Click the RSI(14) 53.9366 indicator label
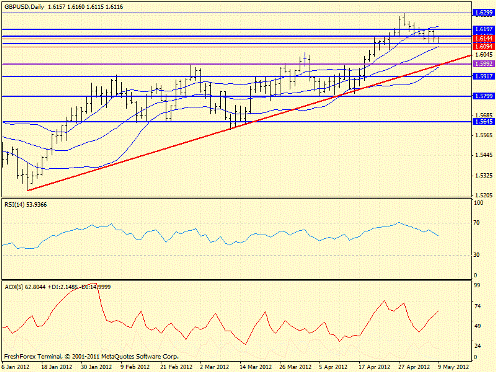 point(26,205)
